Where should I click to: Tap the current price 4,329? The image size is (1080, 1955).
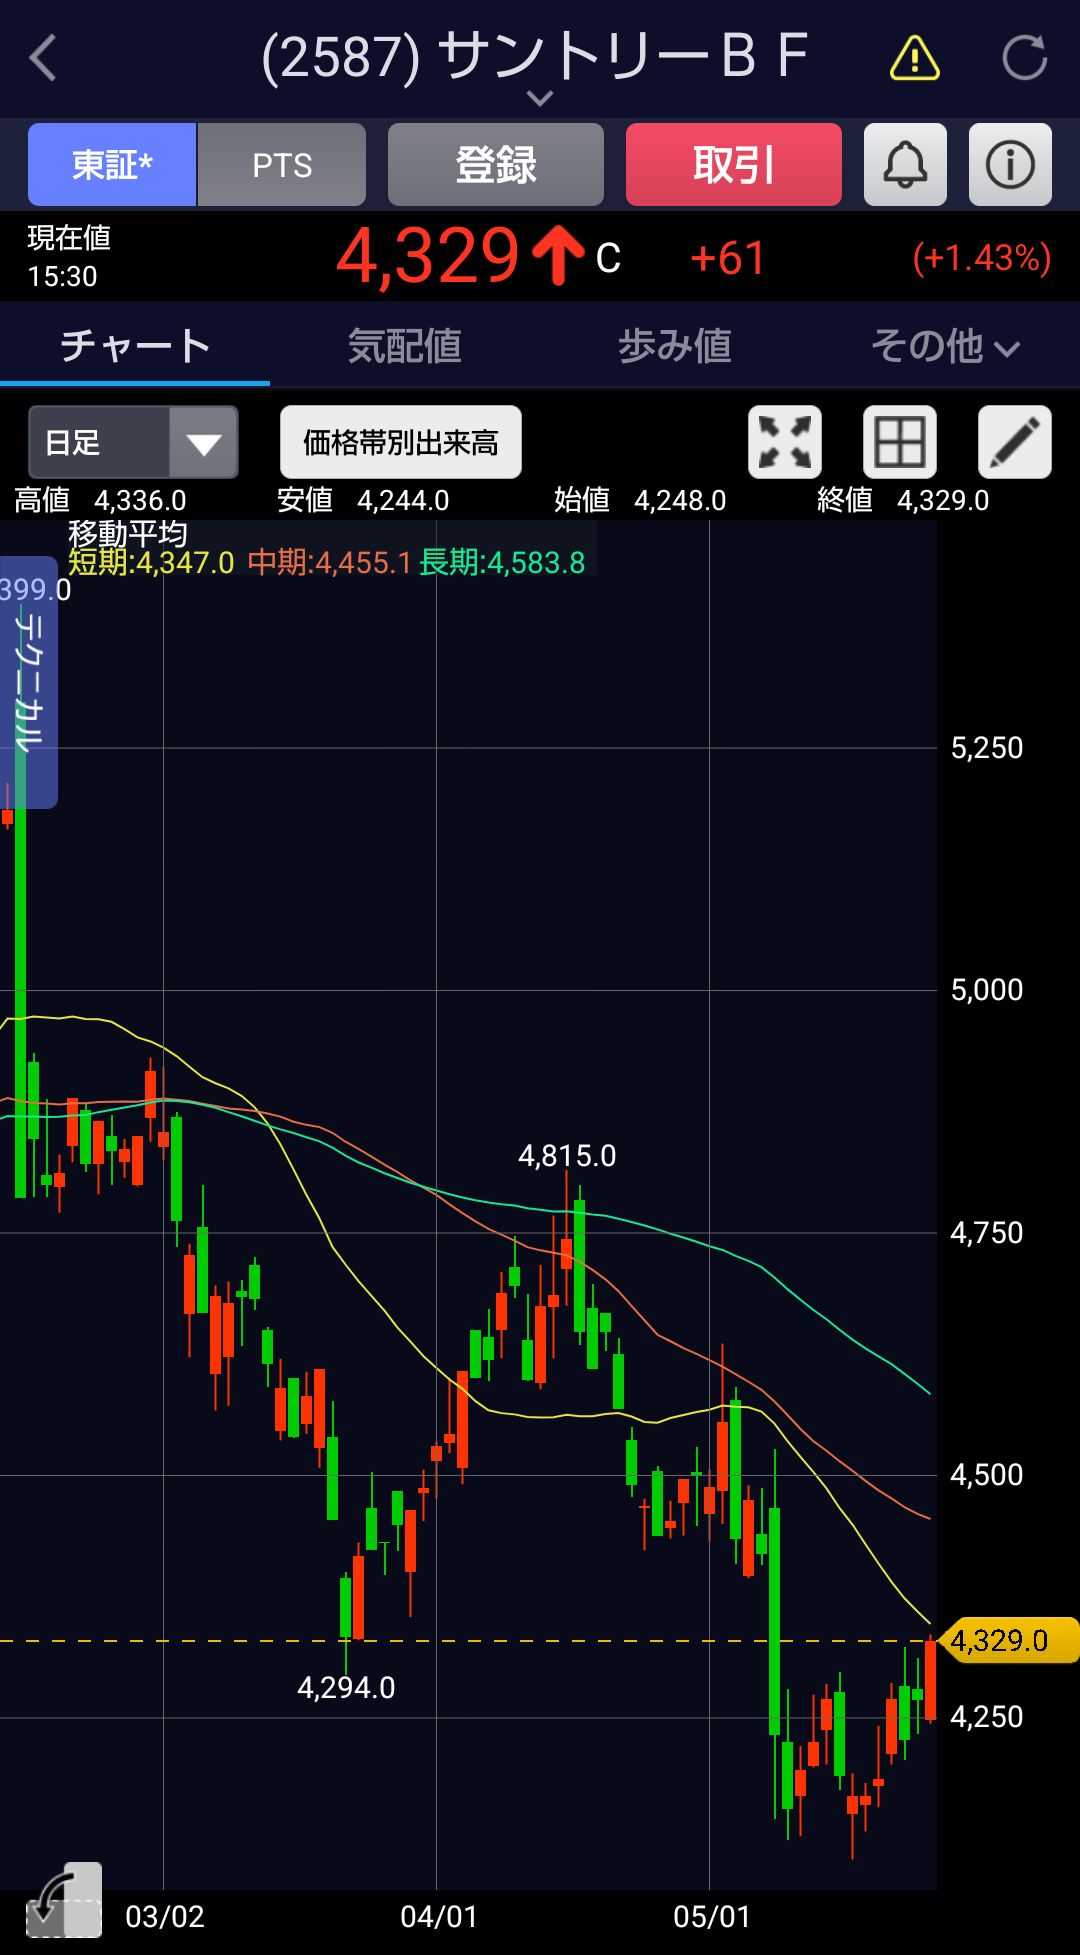[x=427, y=256]
